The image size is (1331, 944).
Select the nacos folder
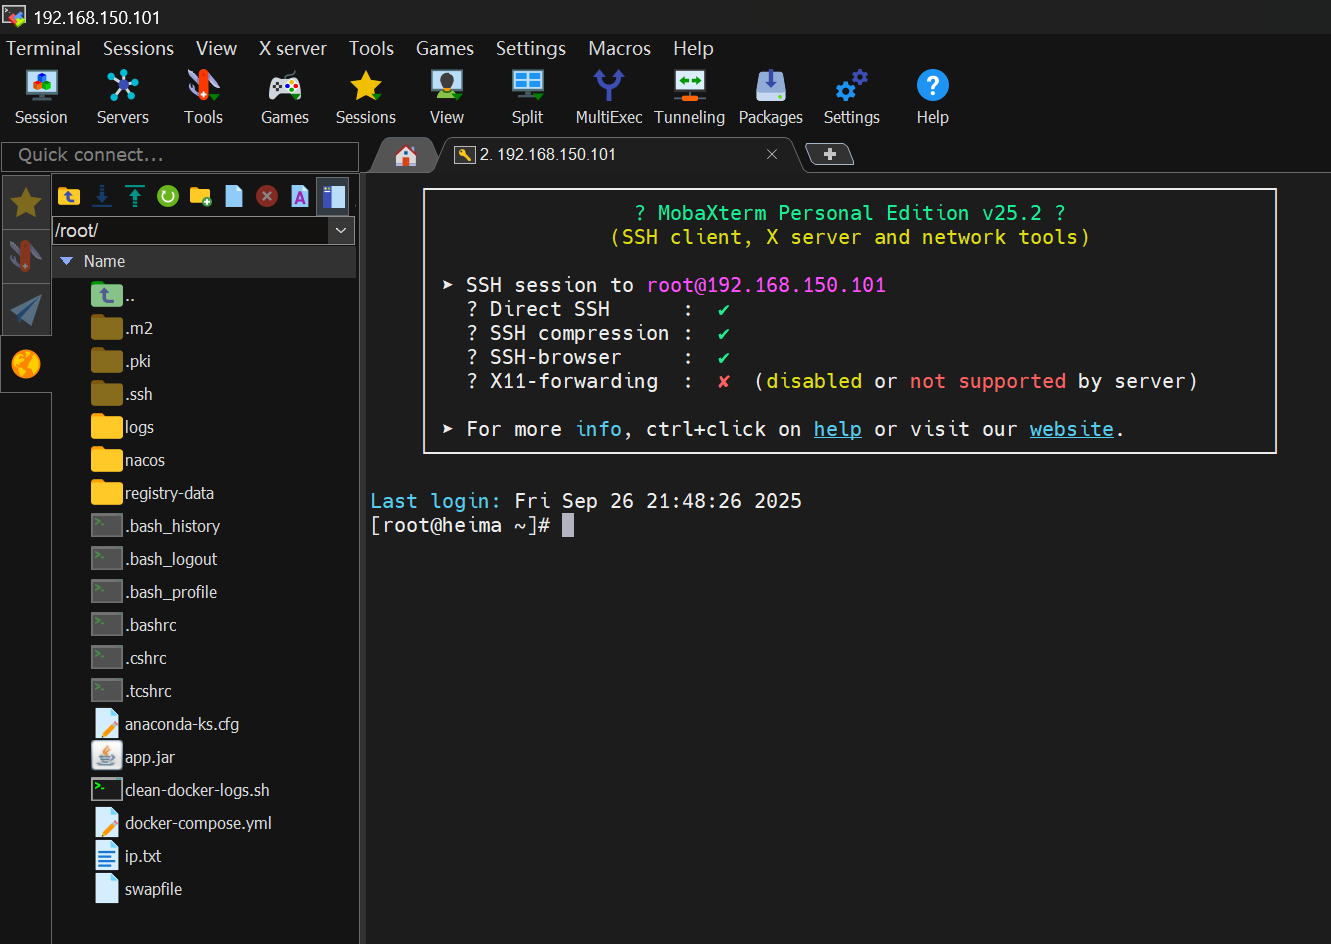pyautogui.click(x=128, y=460)
